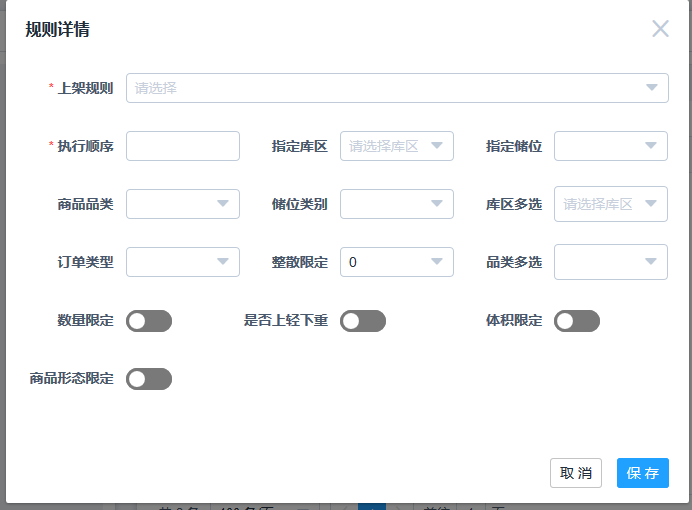
Task: Enable the 数量限定 switch
Action: tap(149, 321)
